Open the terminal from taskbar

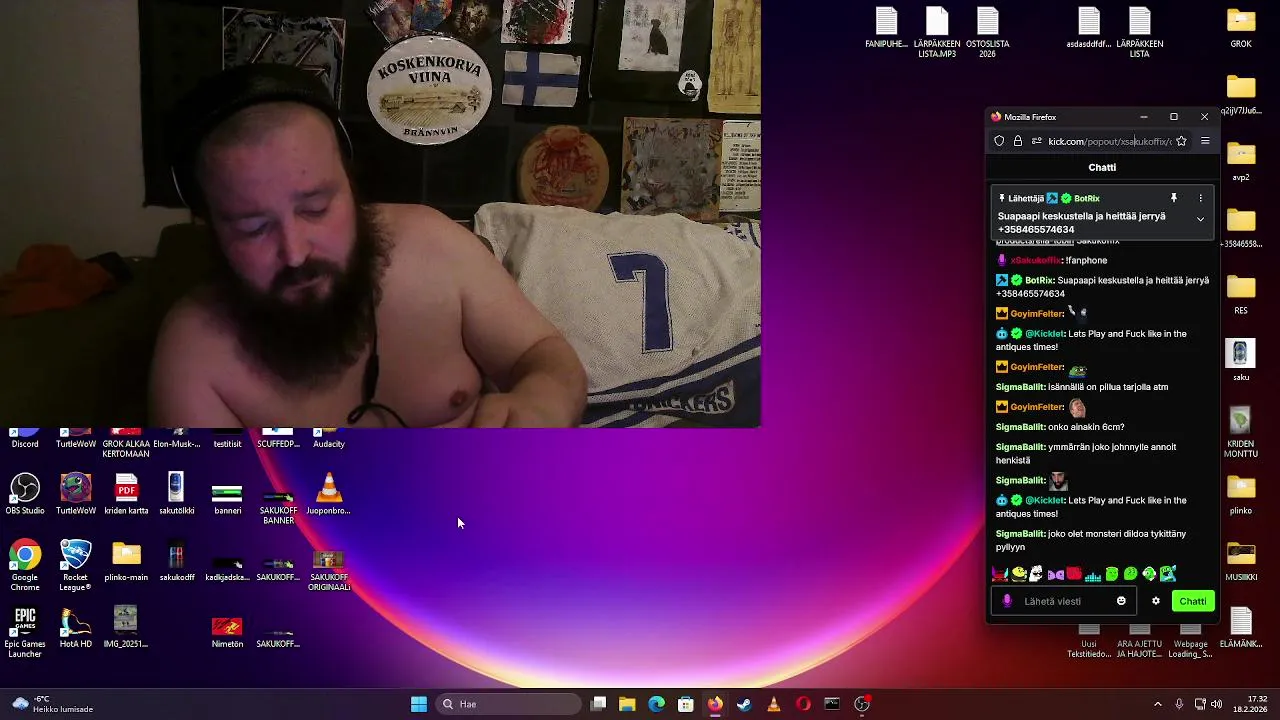click(x=832, y=704)
